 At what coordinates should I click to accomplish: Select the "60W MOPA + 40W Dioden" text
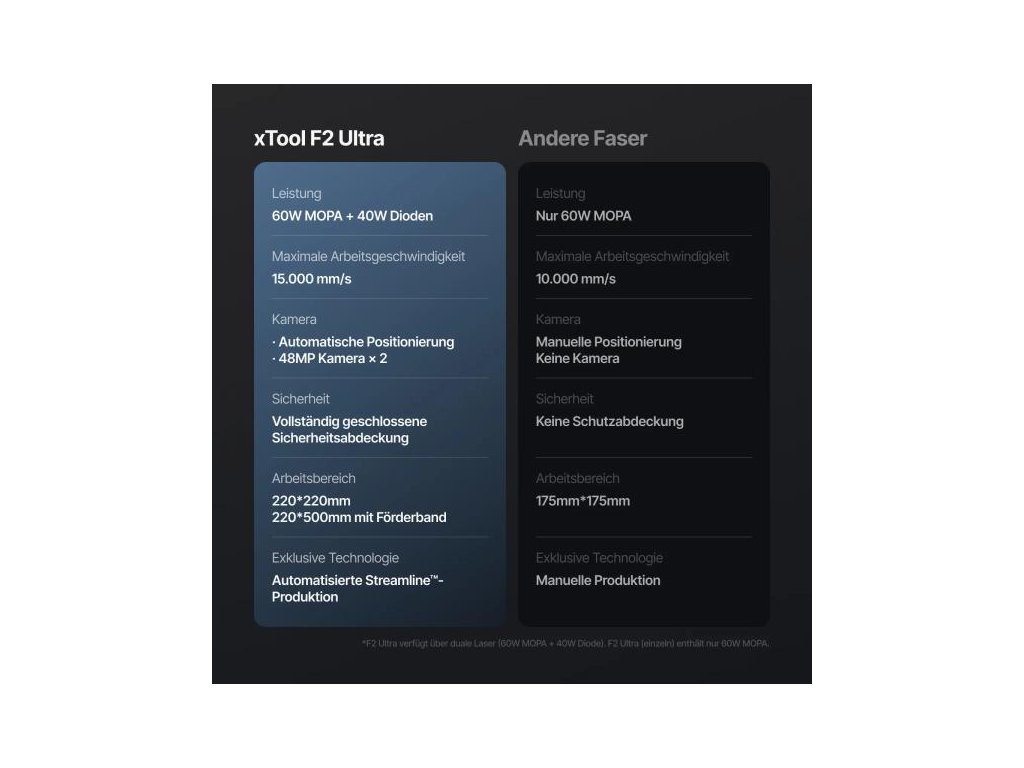point(352,215)
